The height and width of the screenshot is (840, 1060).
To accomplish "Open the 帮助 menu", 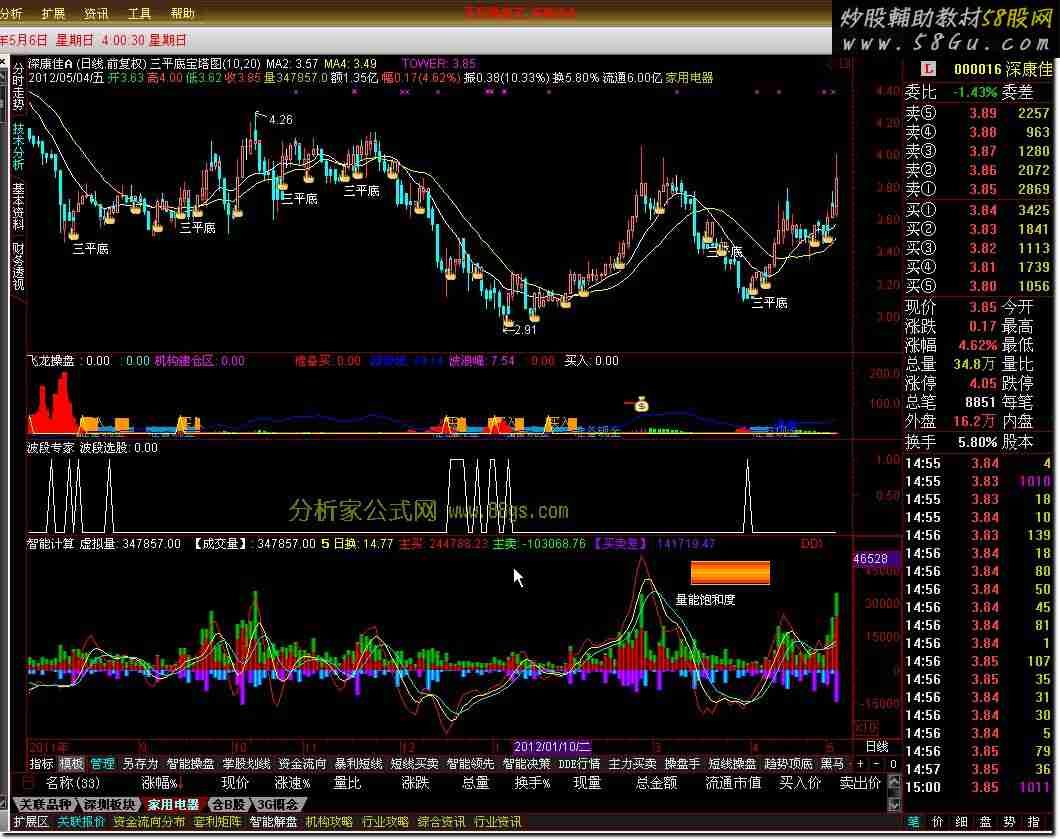I will pyautogui.click(x=183, y=14).
